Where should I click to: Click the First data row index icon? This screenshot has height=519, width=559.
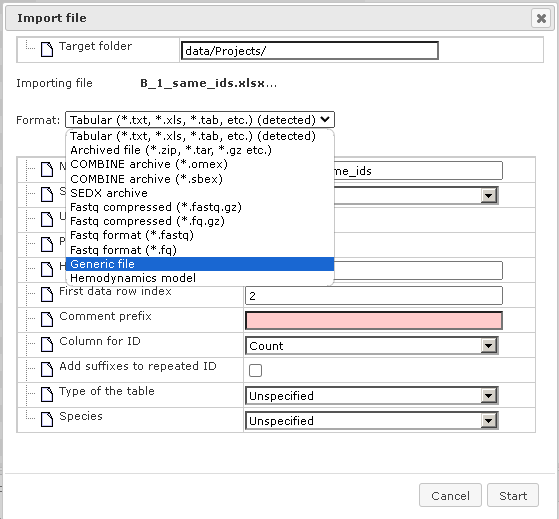47,294
